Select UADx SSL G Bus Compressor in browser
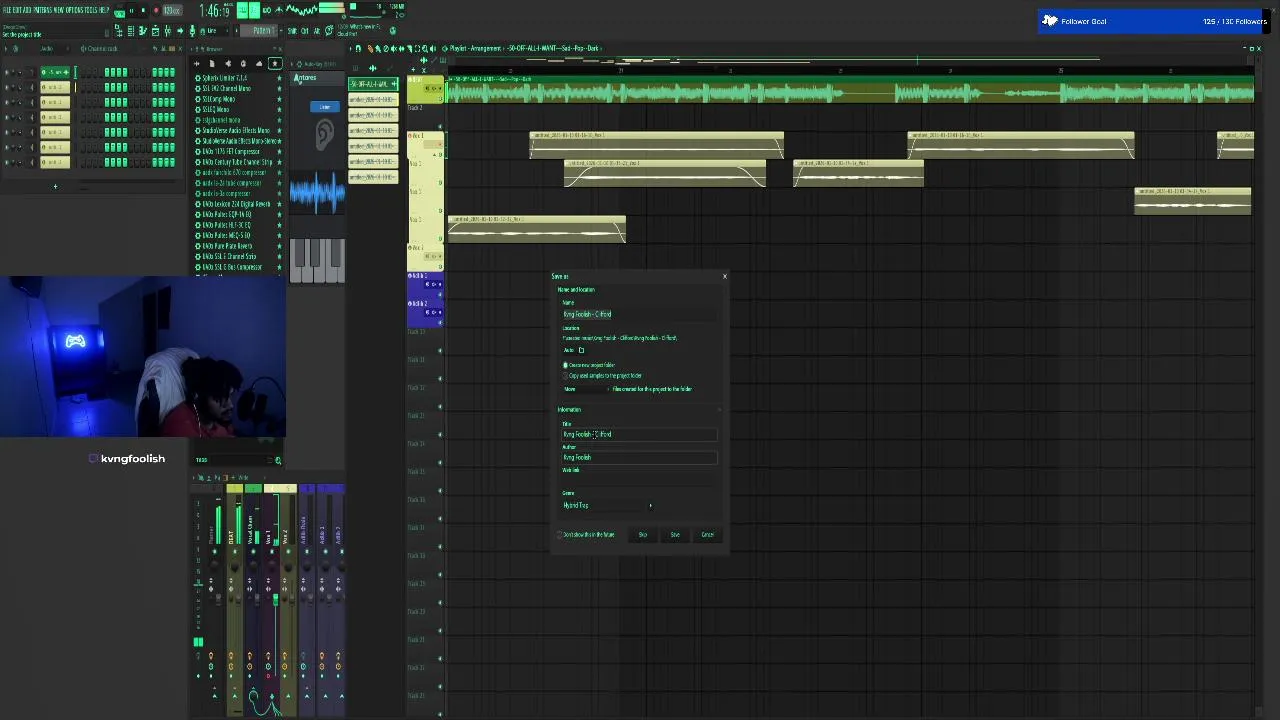The image size is (1280, 720). [231, 267]
